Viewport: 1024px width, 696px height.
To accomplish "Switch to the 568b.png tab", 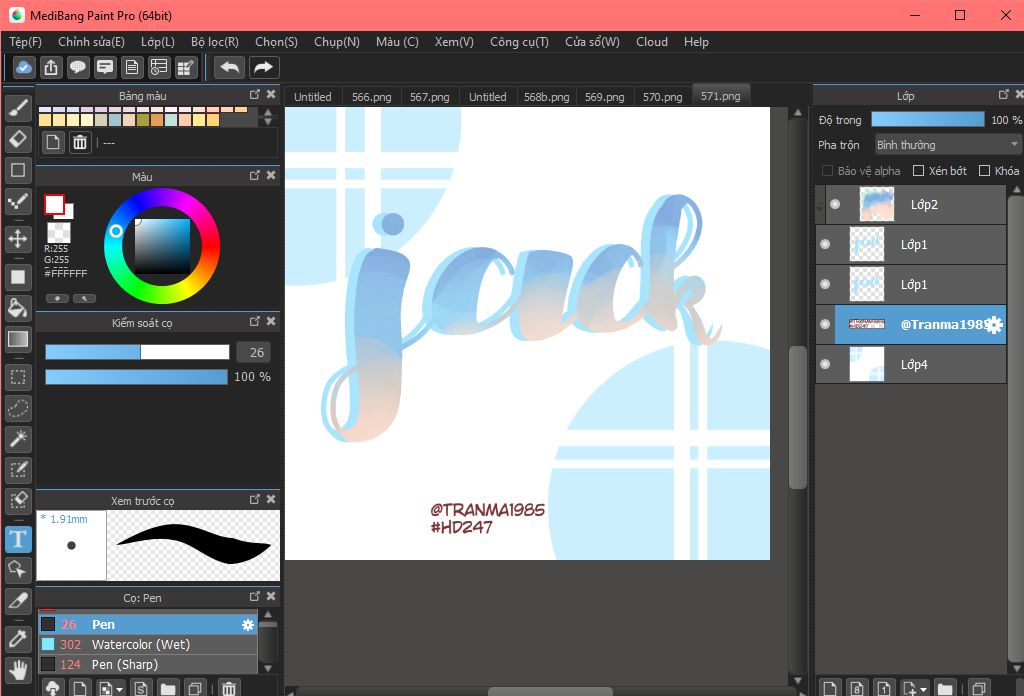I will pyautogui.click(x=547, y=97).
